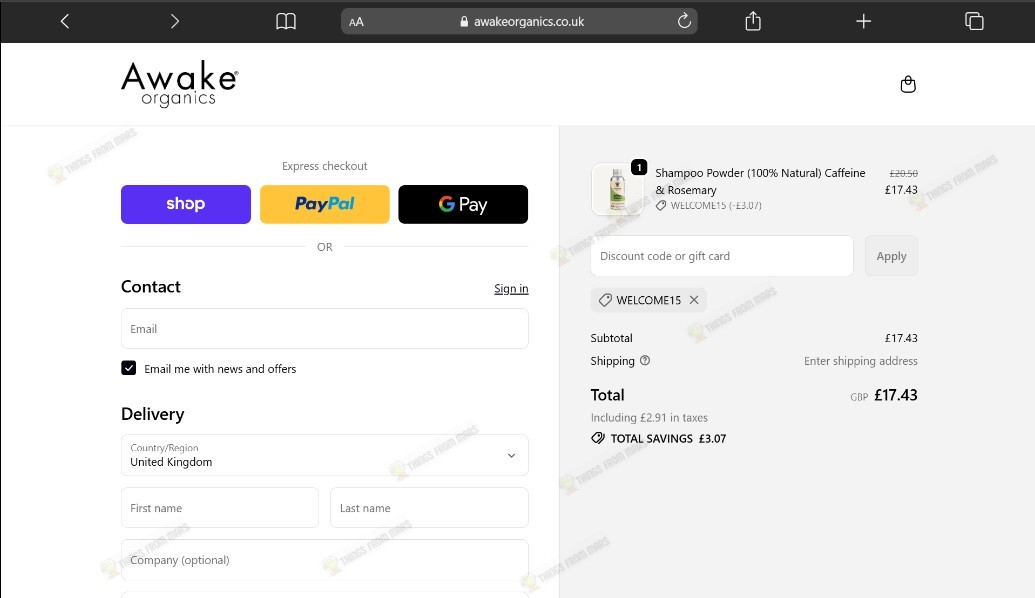Click the TOTAL SAVINGS £3.07 text
Screen dimensions: 1035x598
(x=668, y=438)
